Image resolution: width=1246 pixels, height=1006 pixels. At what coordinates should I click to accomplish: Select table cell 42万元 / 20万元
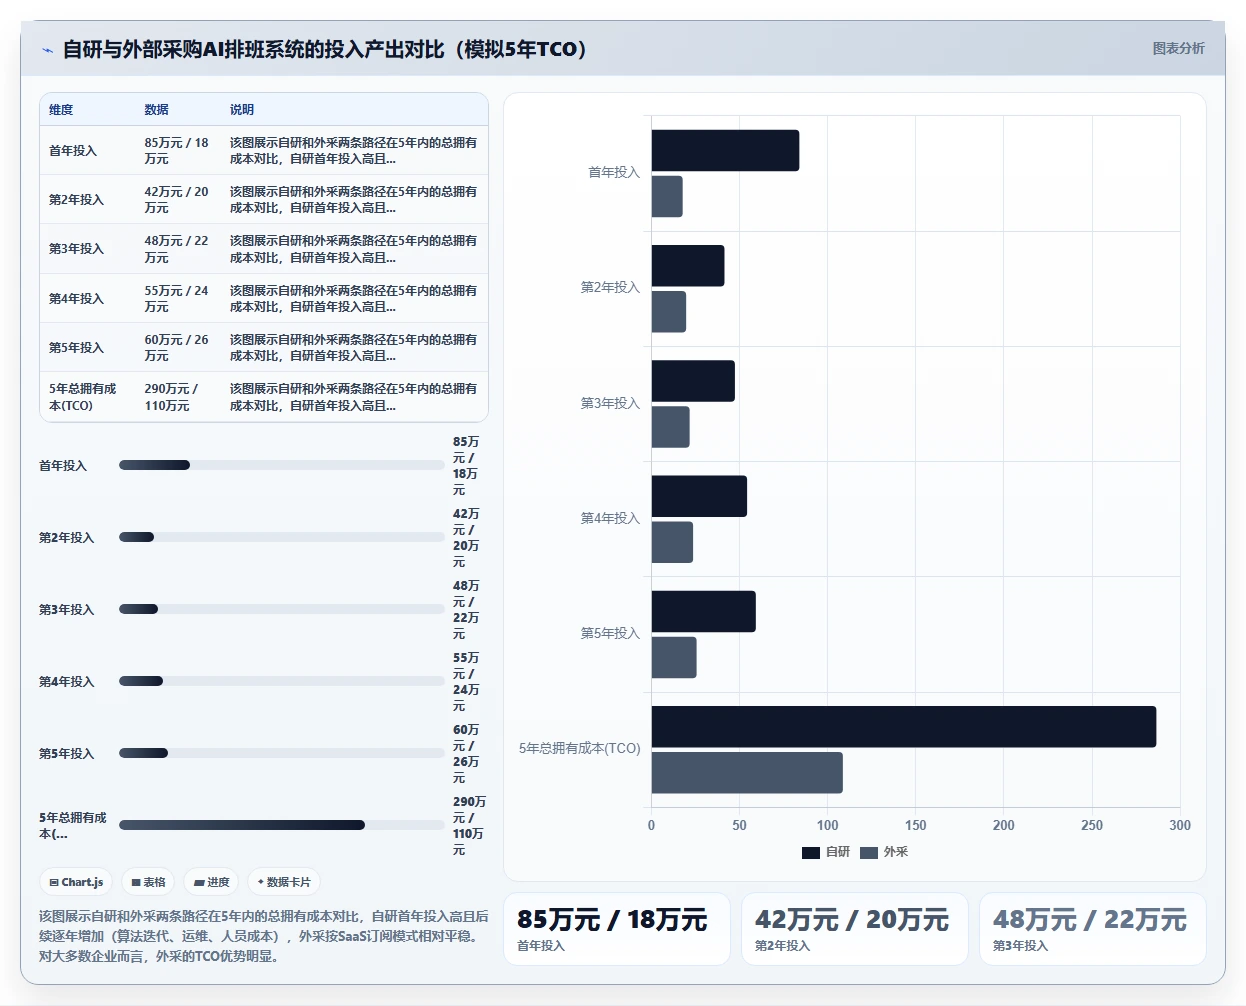[177, 200]
